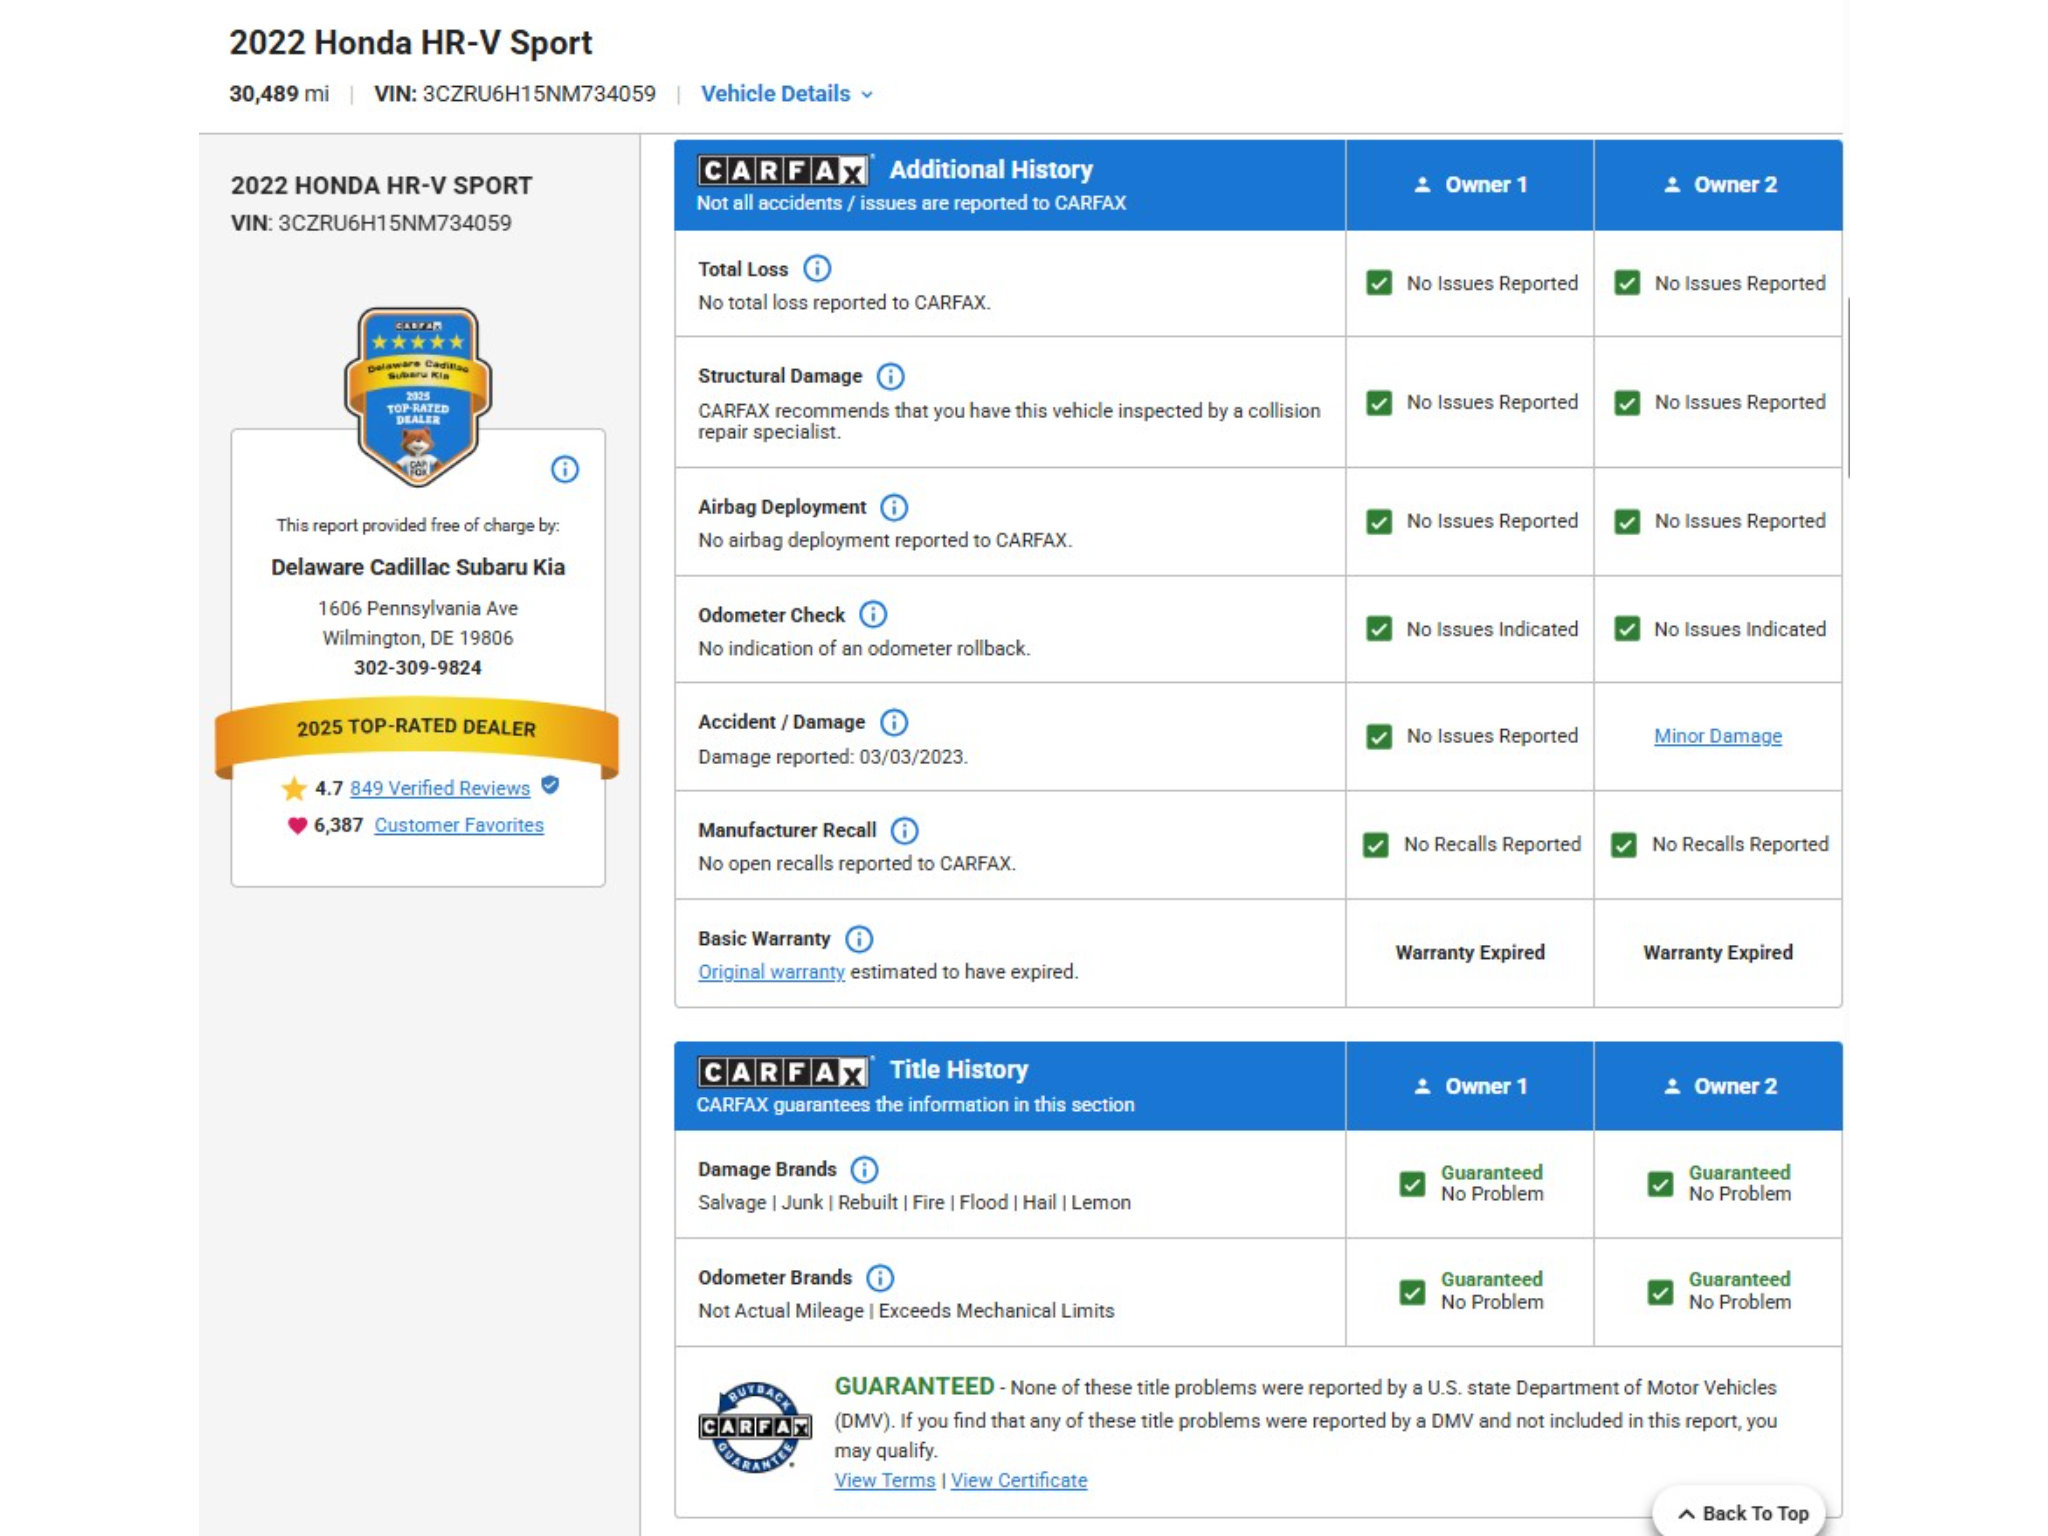Open the Original warranty link
This screenshot has height=1536, width=2048.
point(771,972)
